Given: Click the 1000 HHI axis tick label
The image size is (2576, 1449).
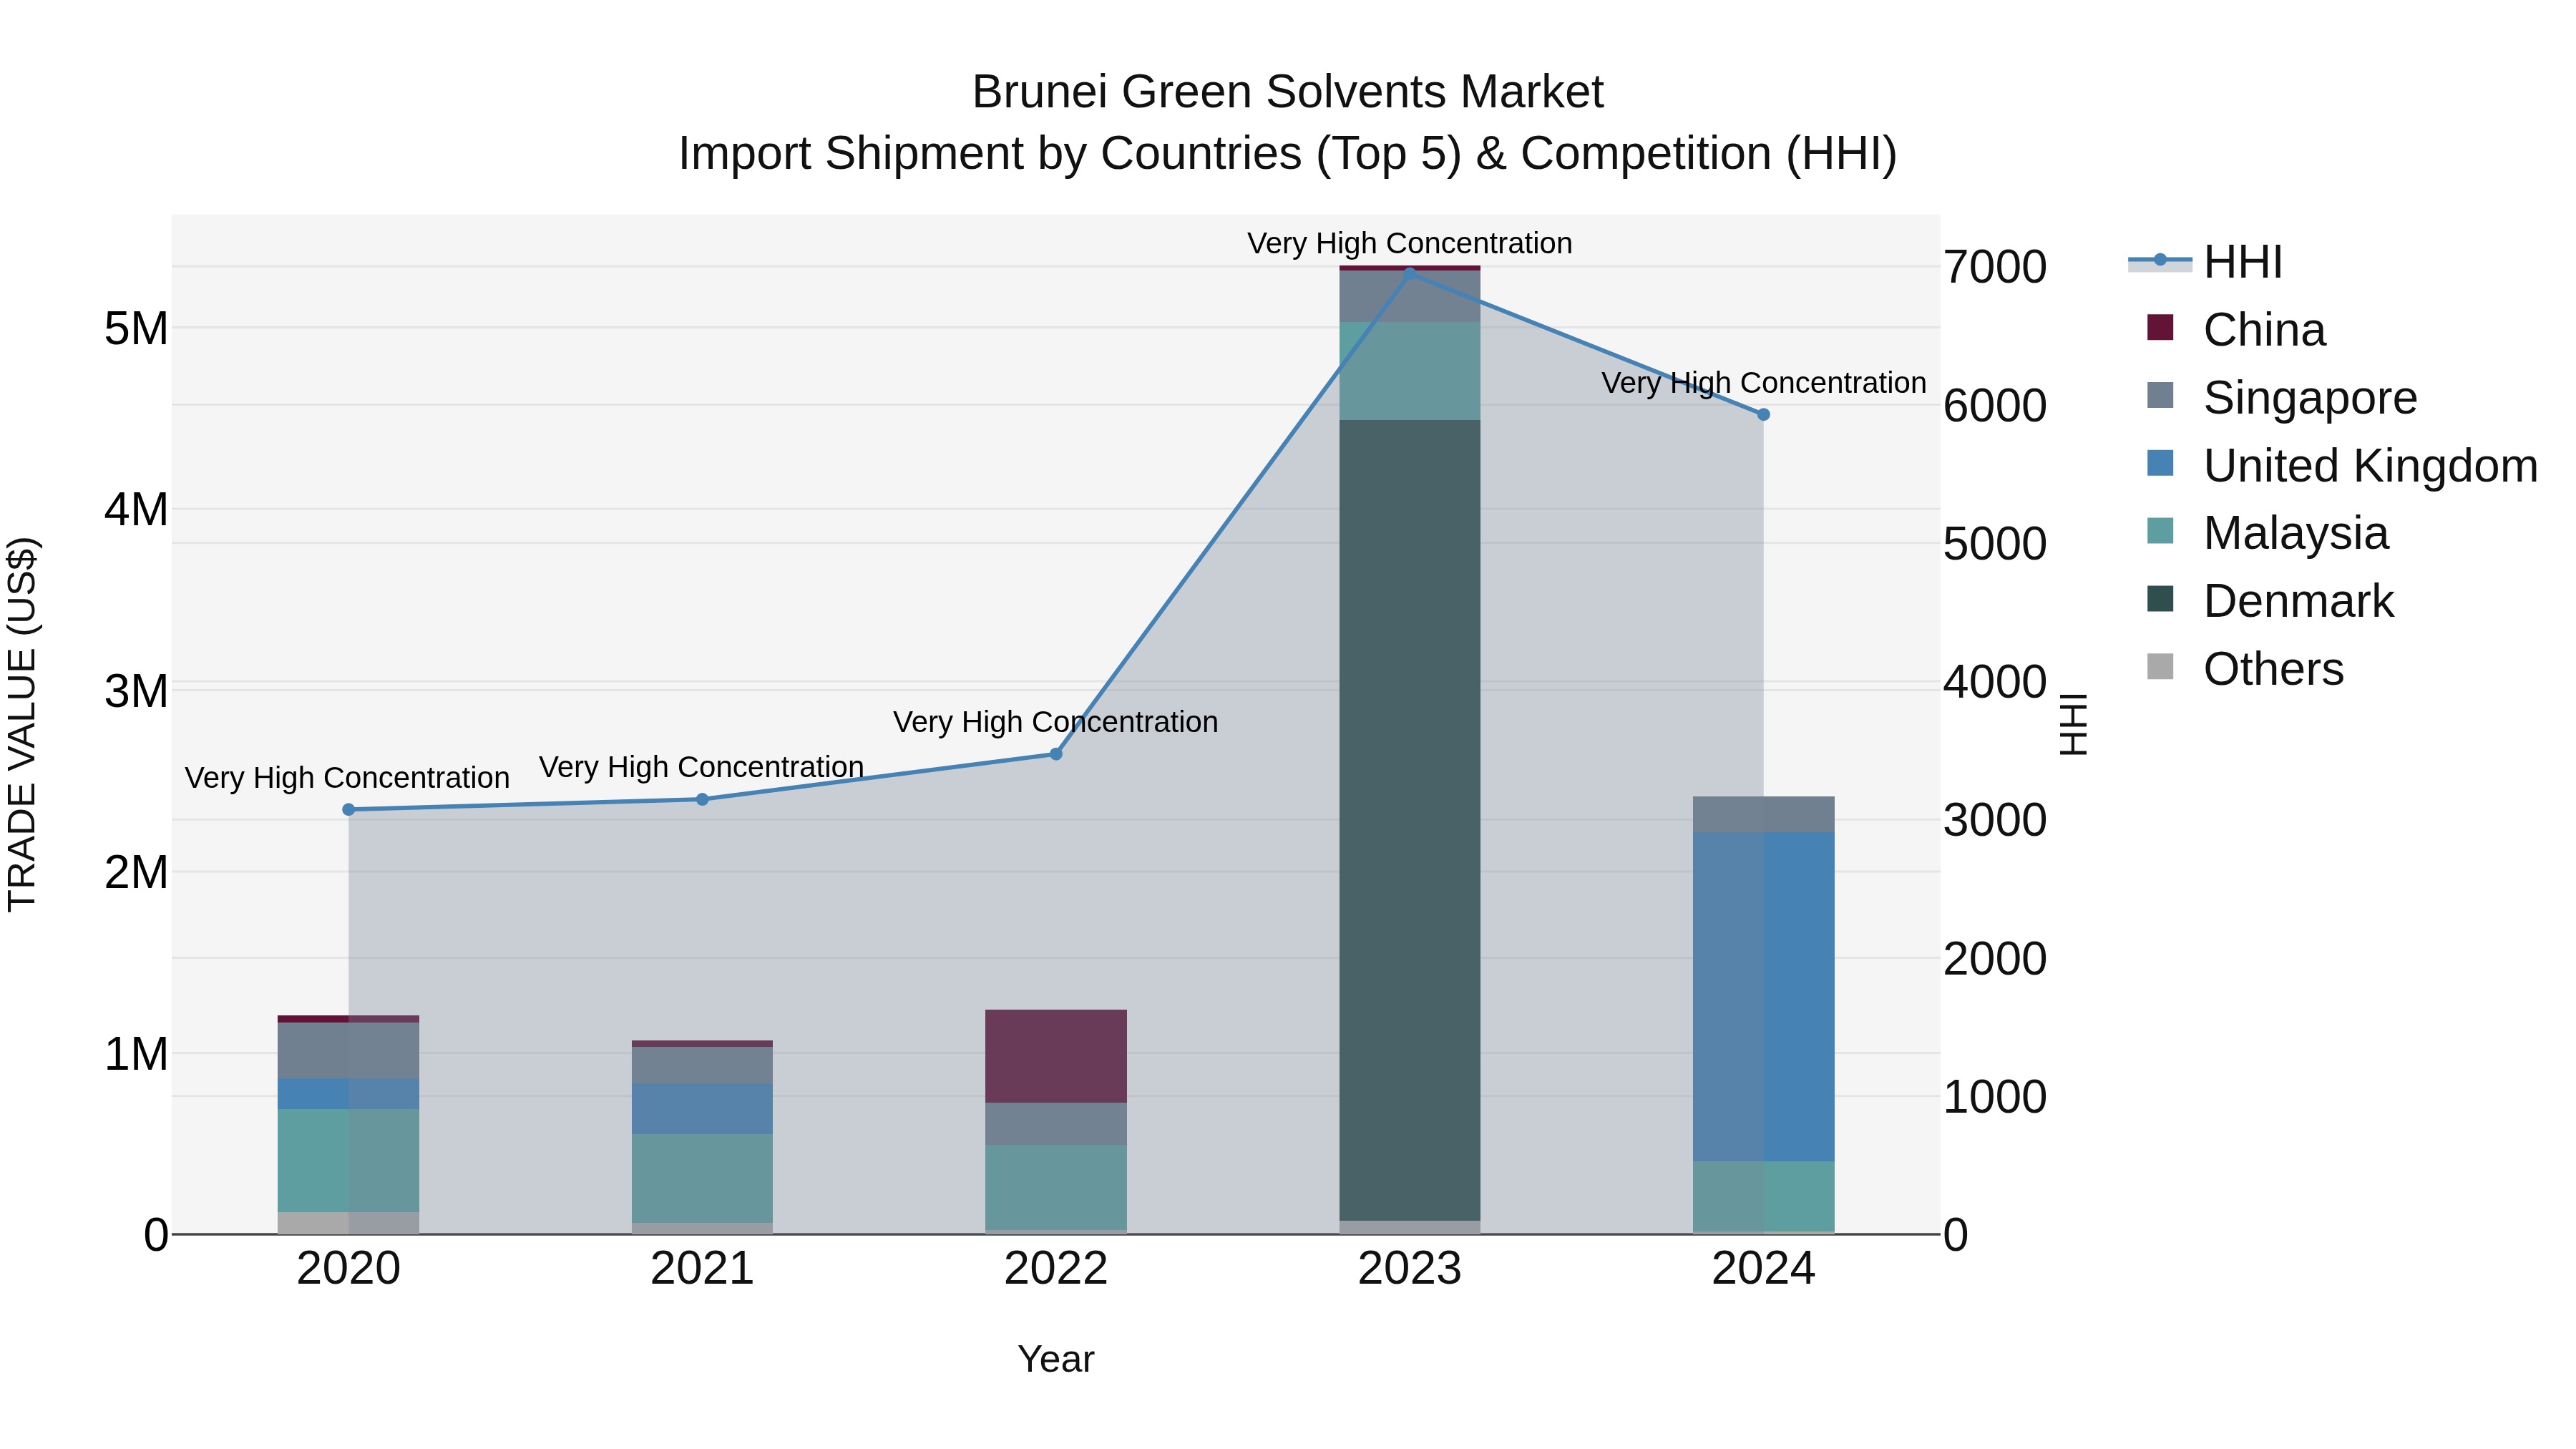Looking at the screenshot, I should [1995, 1097].
